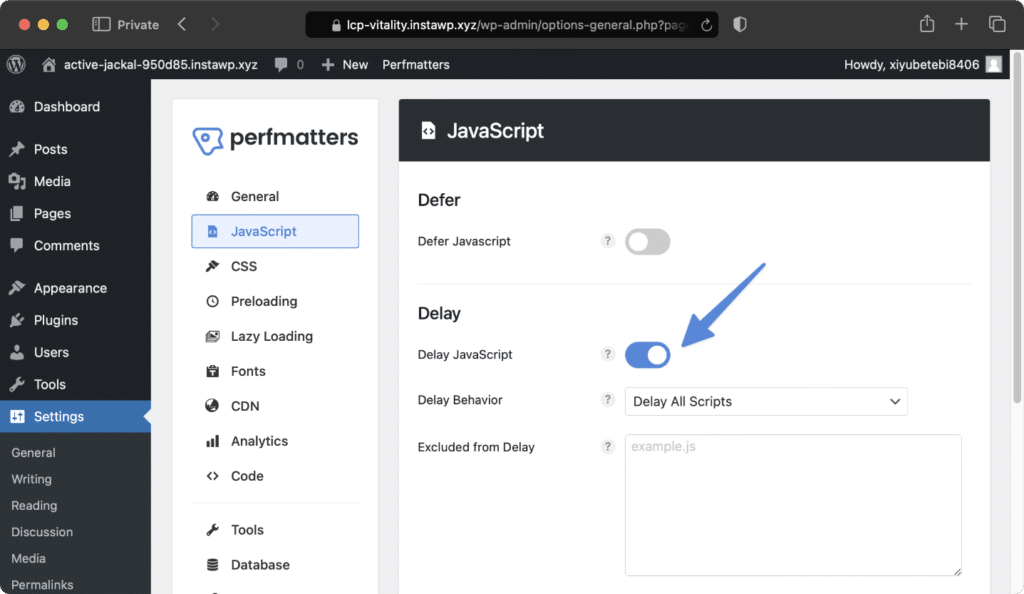Open the Safari share icon

[x=927, y=24]
